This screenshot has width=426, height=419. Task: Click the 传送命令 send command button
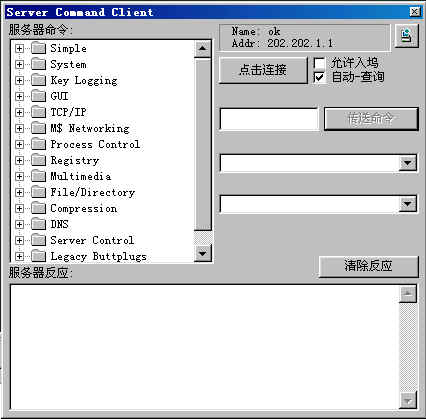point(371,119)
